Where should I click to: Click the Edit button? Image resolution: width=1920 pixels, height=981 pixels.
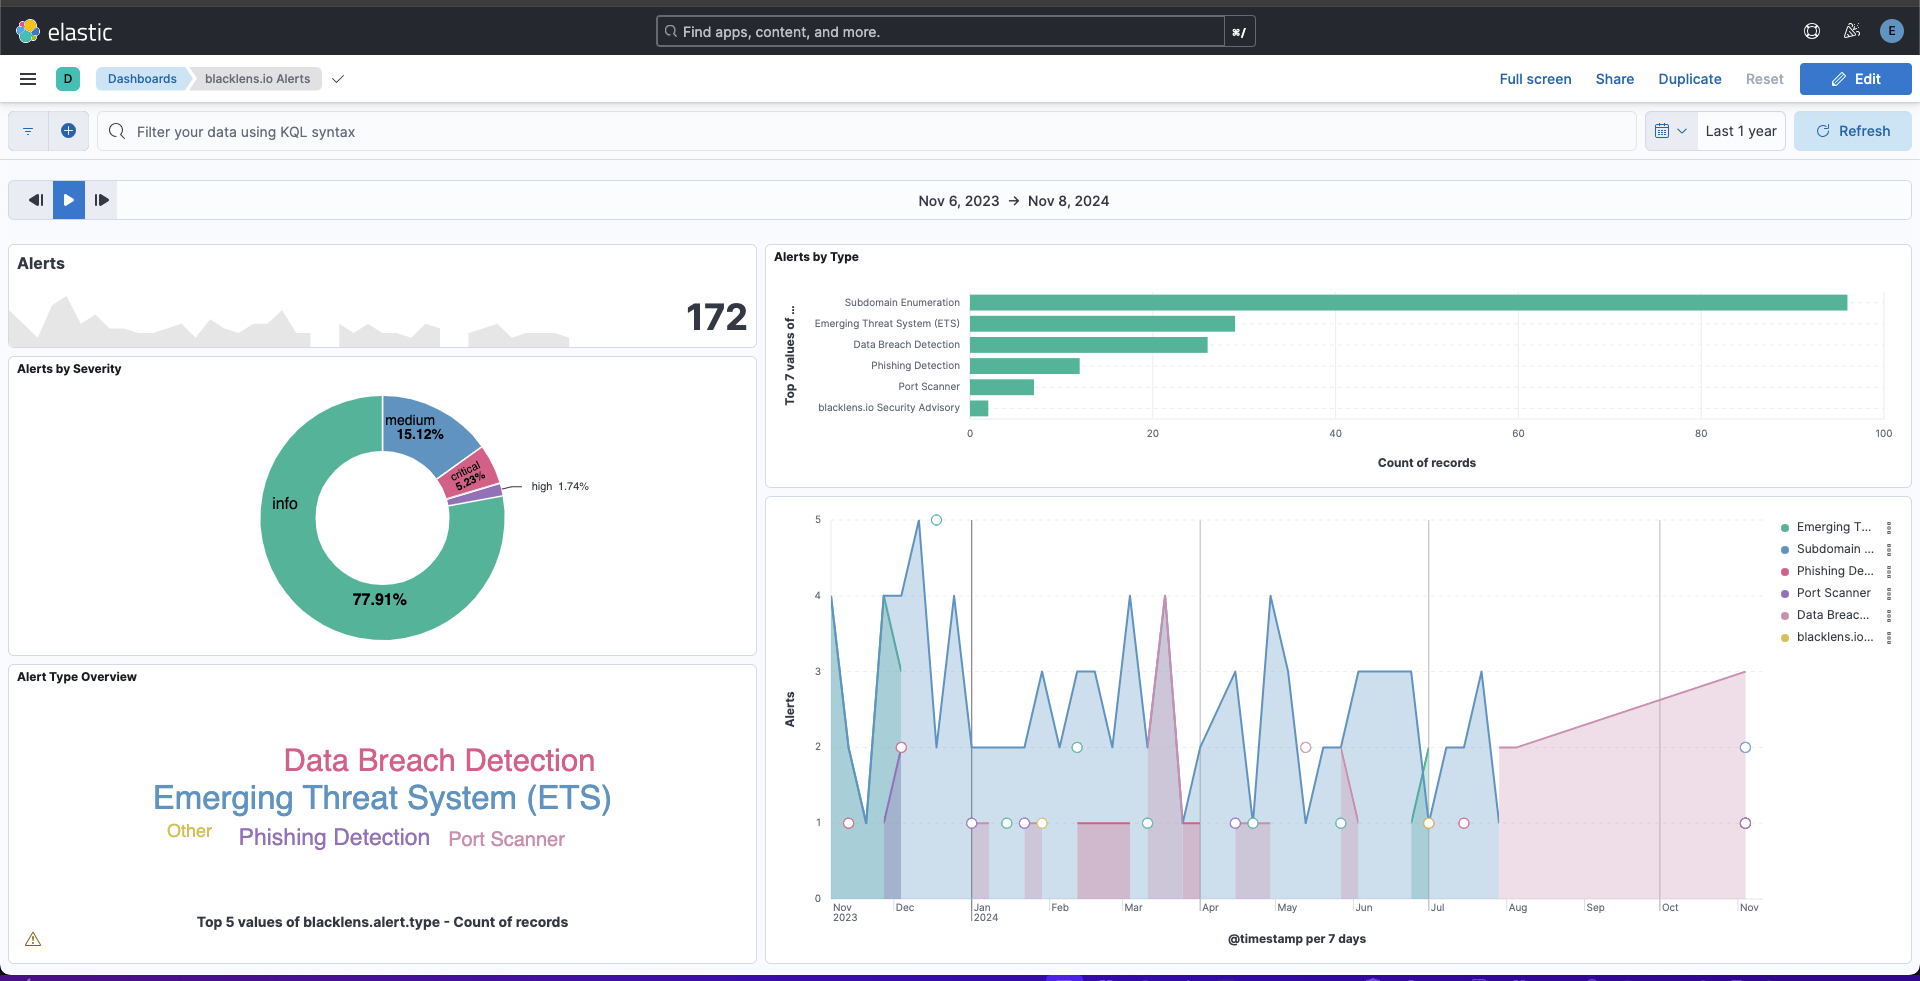point(1855,79)
